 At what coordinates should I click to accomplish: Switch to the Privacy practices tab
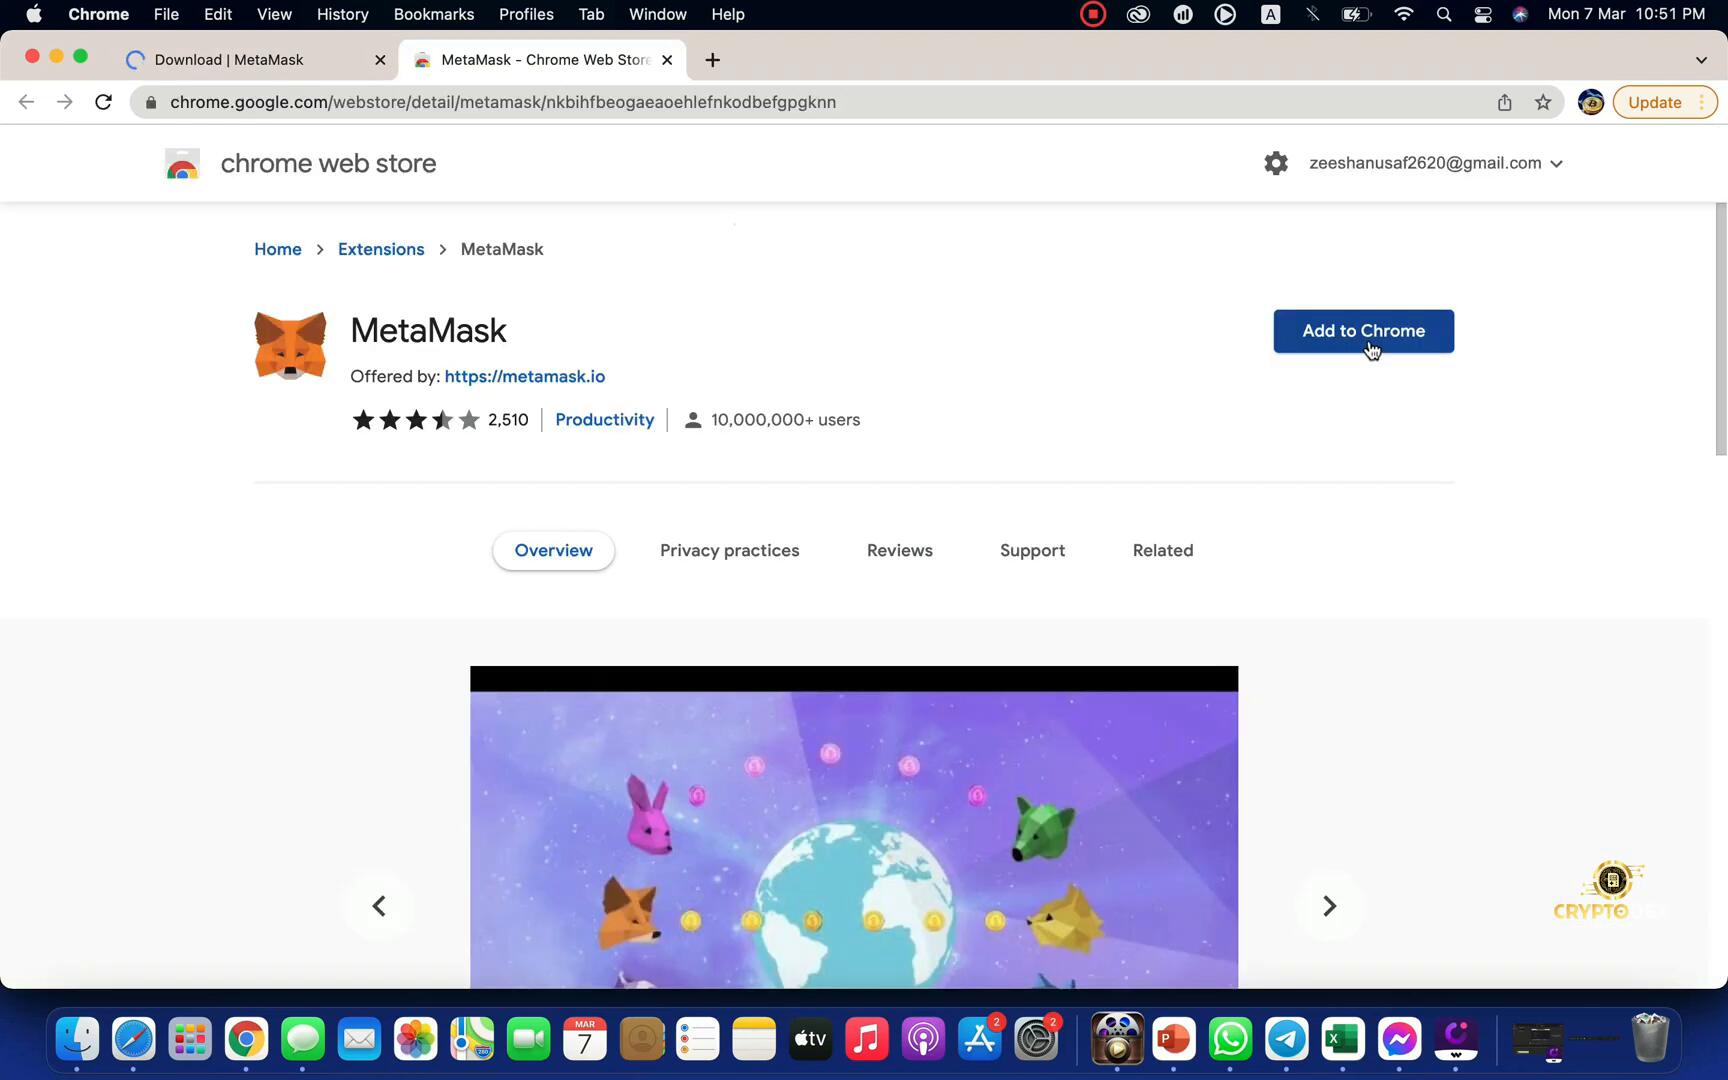pyautogui.click(x=729, y=551)
